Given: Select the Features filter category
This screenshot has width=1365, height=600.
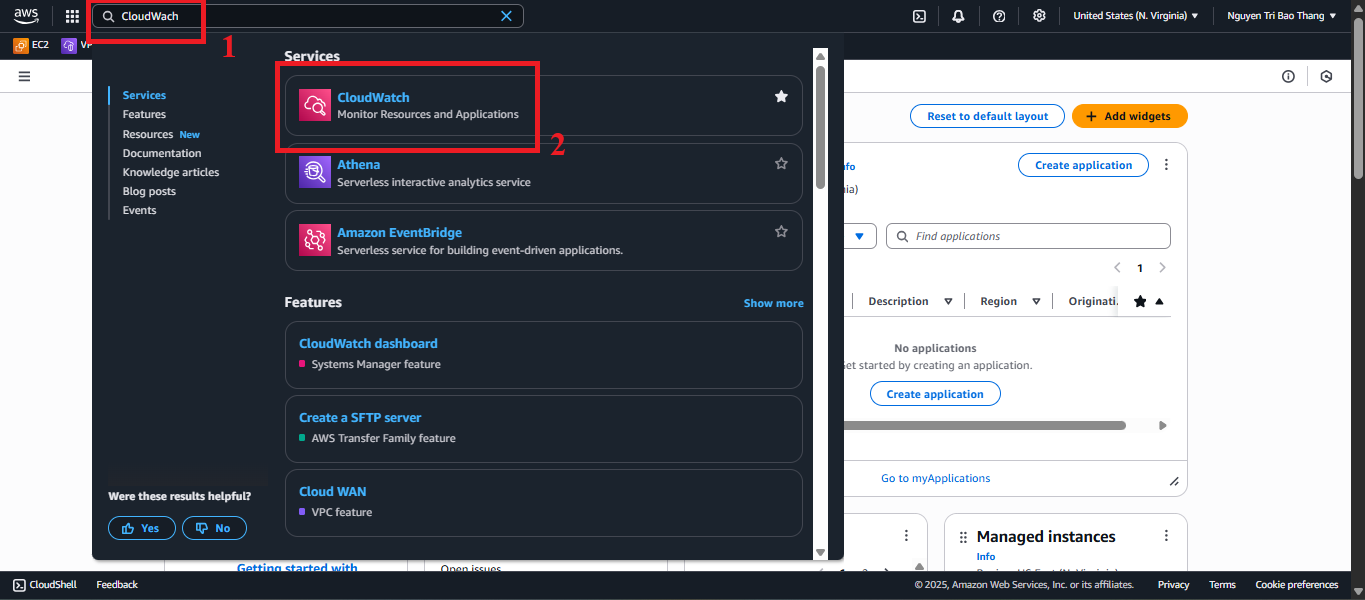Looking at the screenshot, I should [x=144, y=114].
